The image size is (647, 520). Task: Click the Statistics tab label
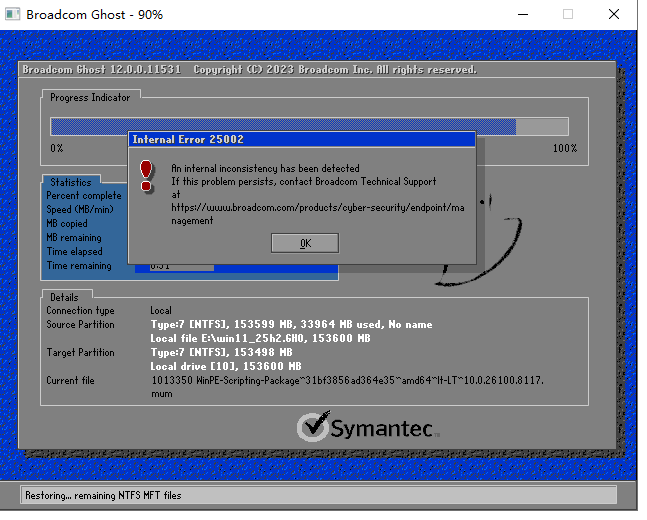pyautogui.click(x=72, y=184)
